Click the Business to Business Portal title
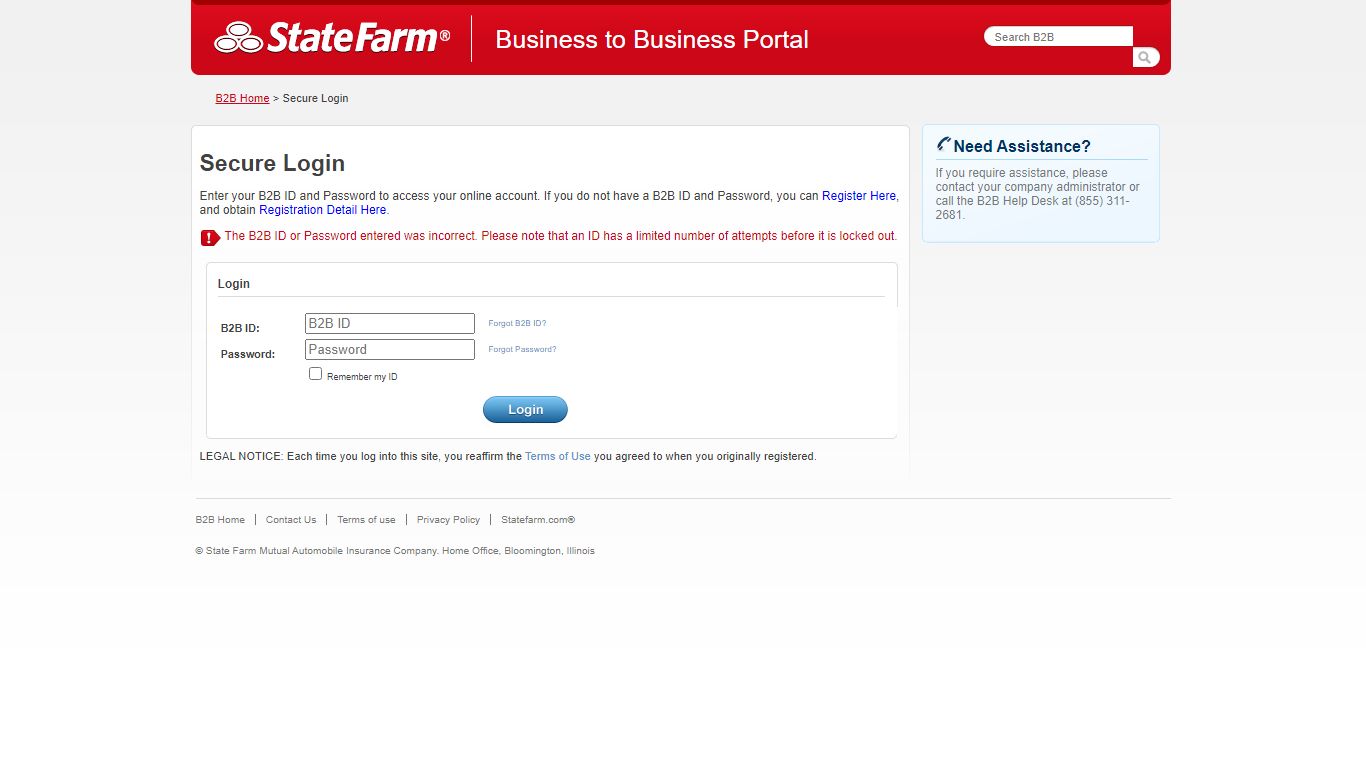Screen dimensions: 1366x768 [652, 39]
